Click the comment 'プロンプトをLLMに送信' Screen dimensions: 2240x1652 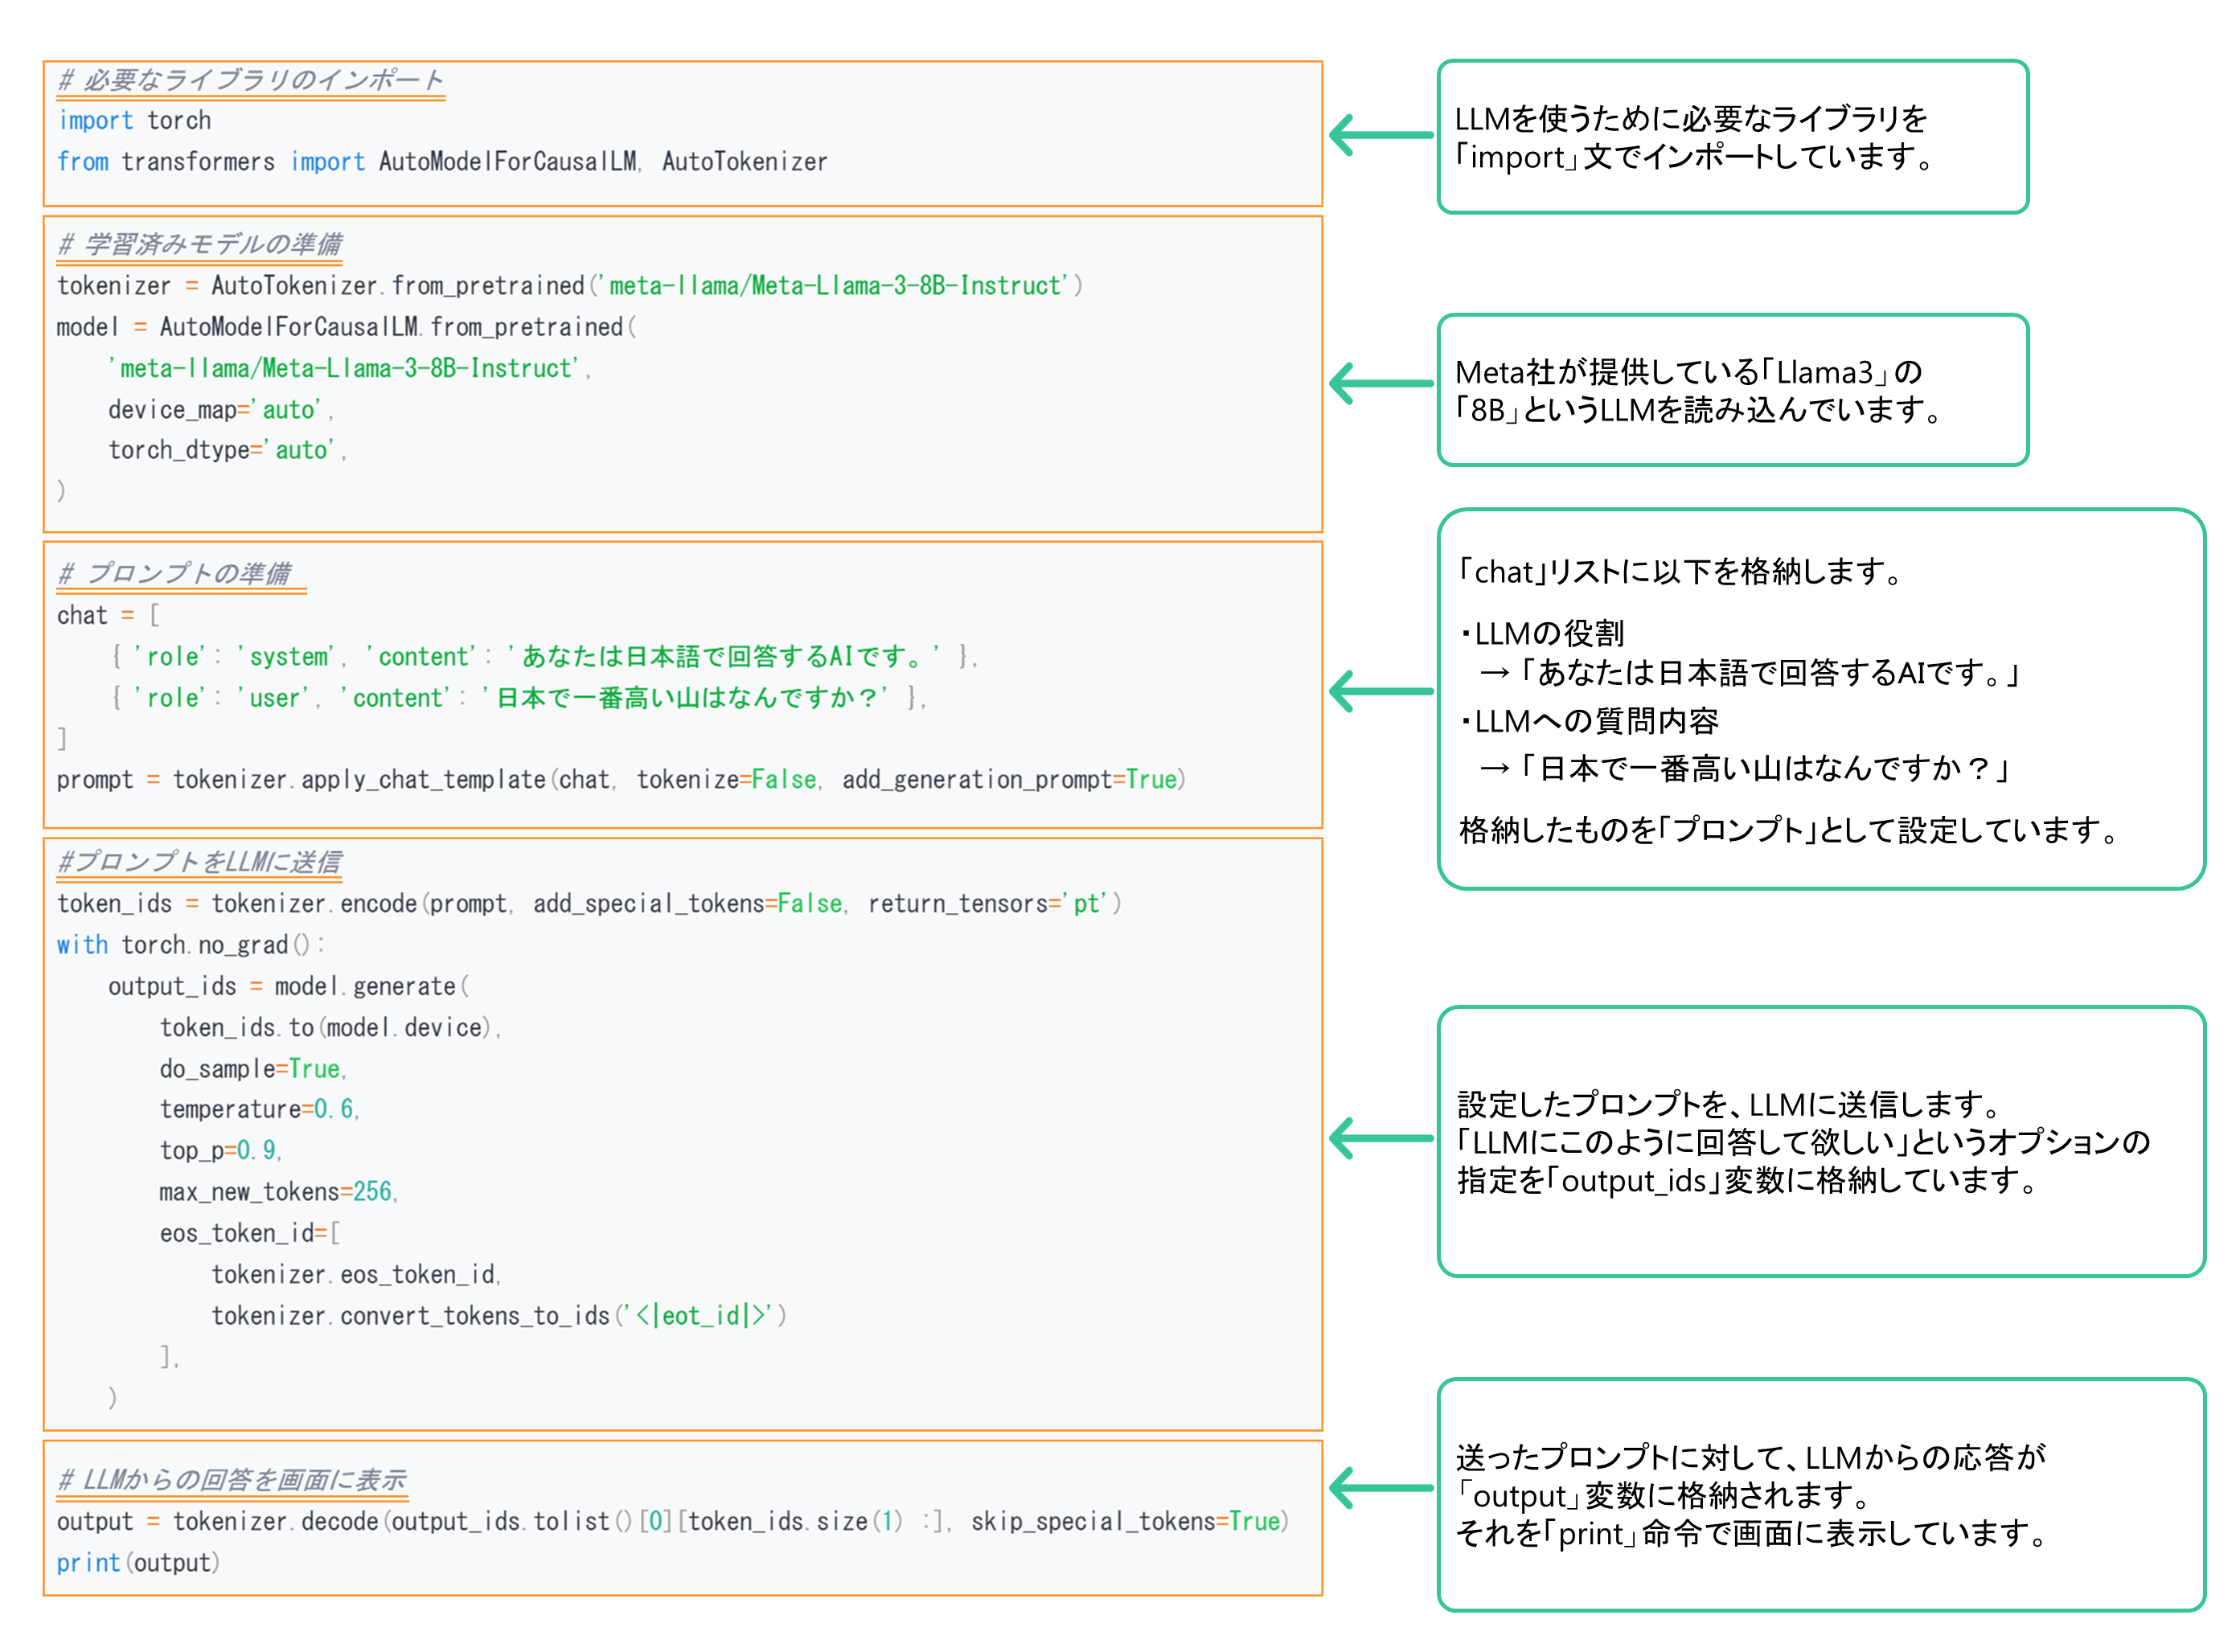click(199, 862)
